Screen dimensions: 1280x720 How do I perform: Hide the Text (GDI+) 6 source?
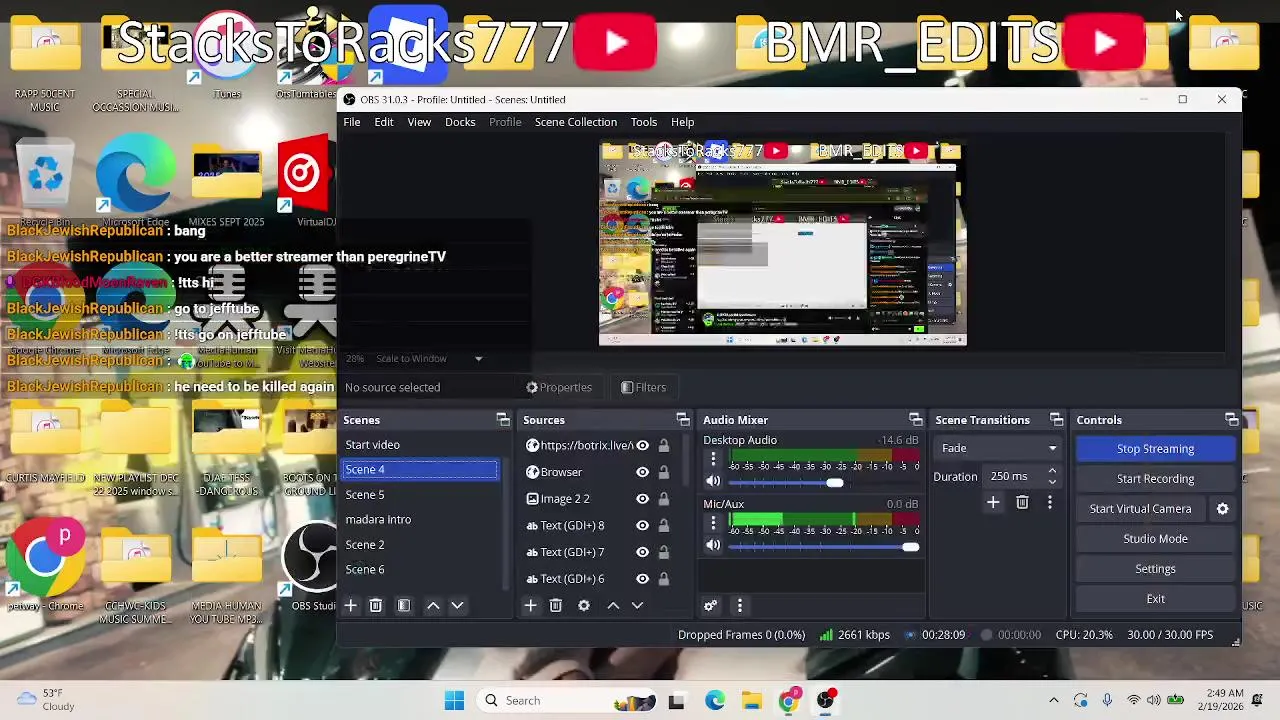coord(643,579)
